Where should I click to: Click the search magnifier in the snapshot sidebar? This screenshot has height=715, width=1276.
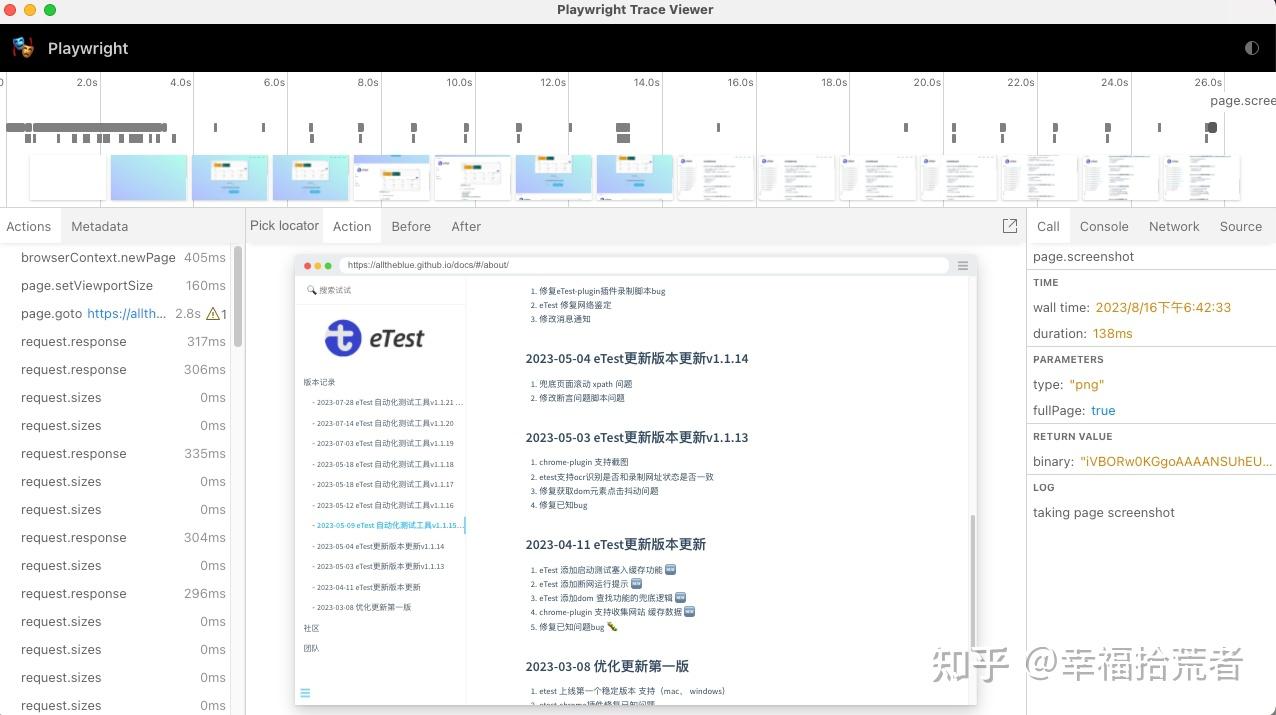pyautogui.click(x=311, y=290)
